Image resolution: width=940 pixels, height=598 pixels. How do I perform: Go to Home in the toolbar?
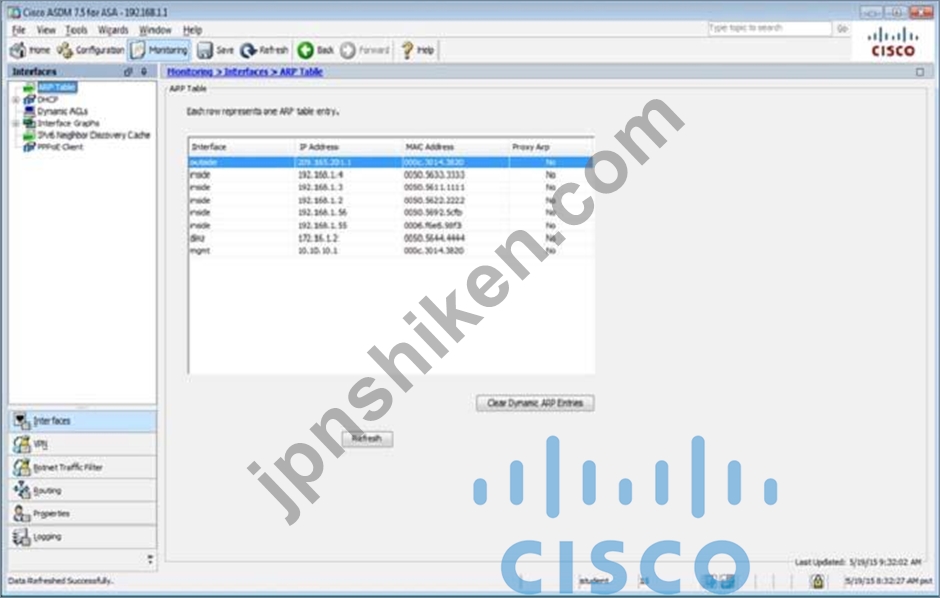[31, 50]
